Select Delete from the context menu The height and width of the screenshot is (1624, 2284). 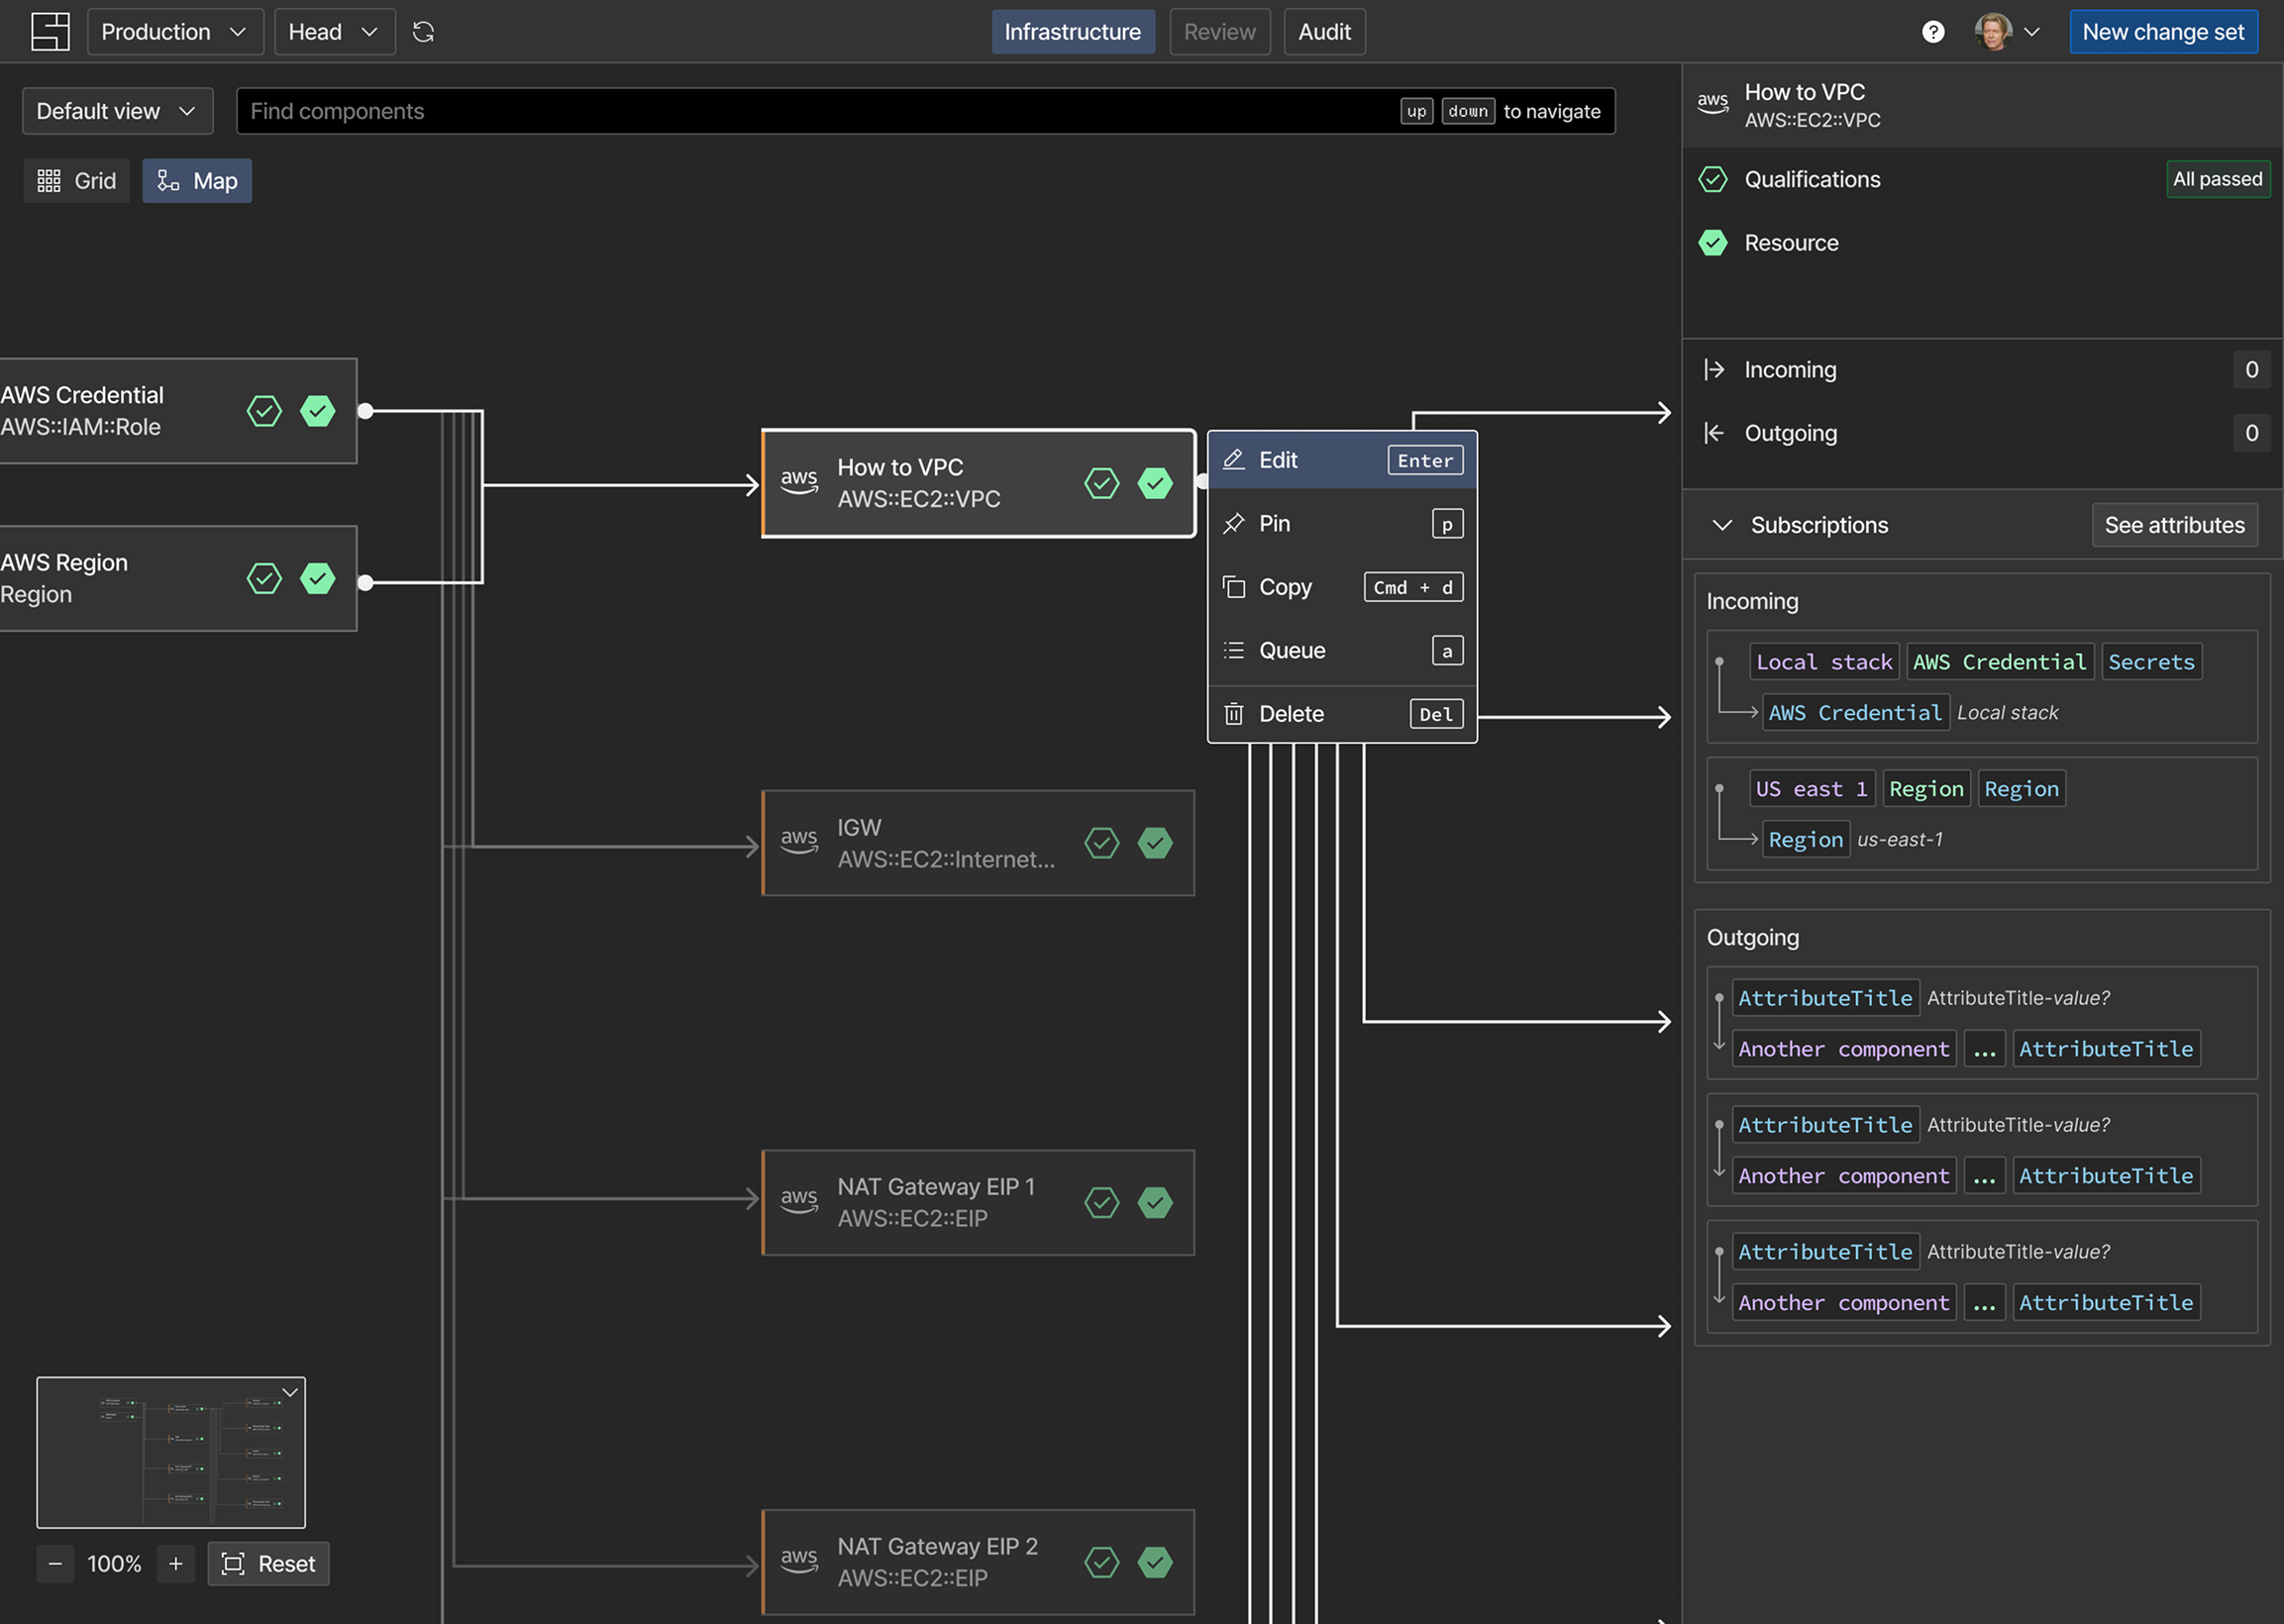click(1342, 714)
